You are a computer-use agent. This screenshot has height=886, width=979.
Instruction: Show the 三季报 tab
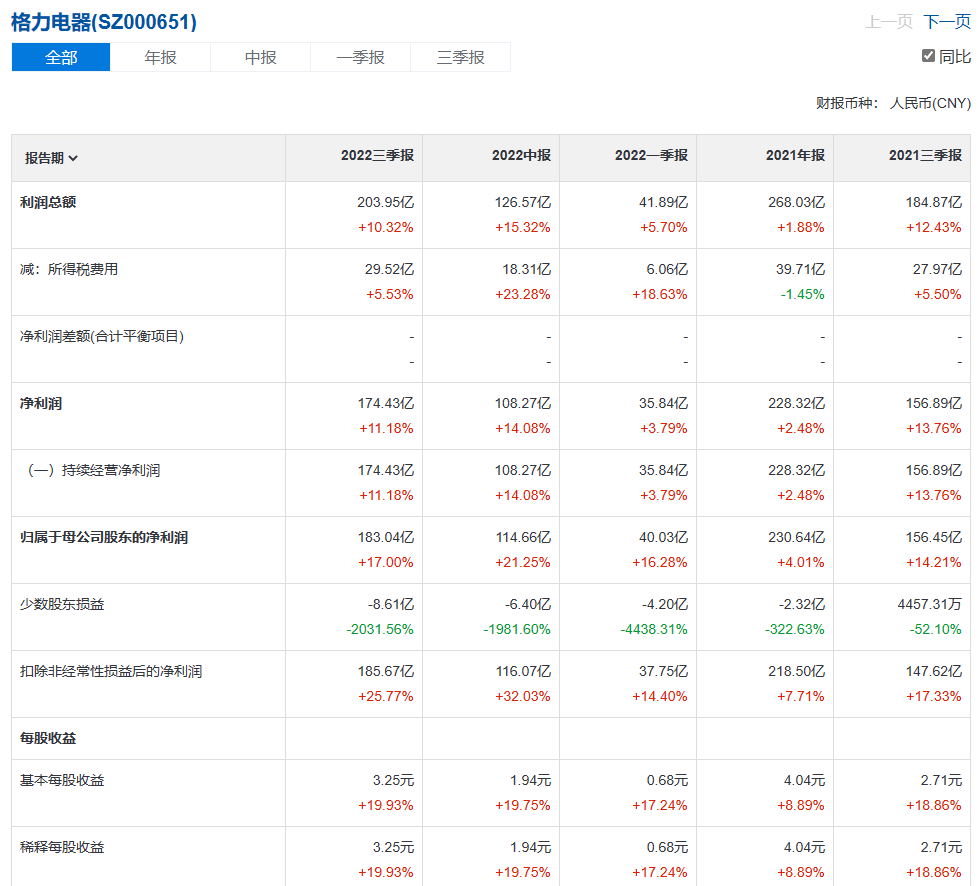pyautogui.click(x=460, y=57)
